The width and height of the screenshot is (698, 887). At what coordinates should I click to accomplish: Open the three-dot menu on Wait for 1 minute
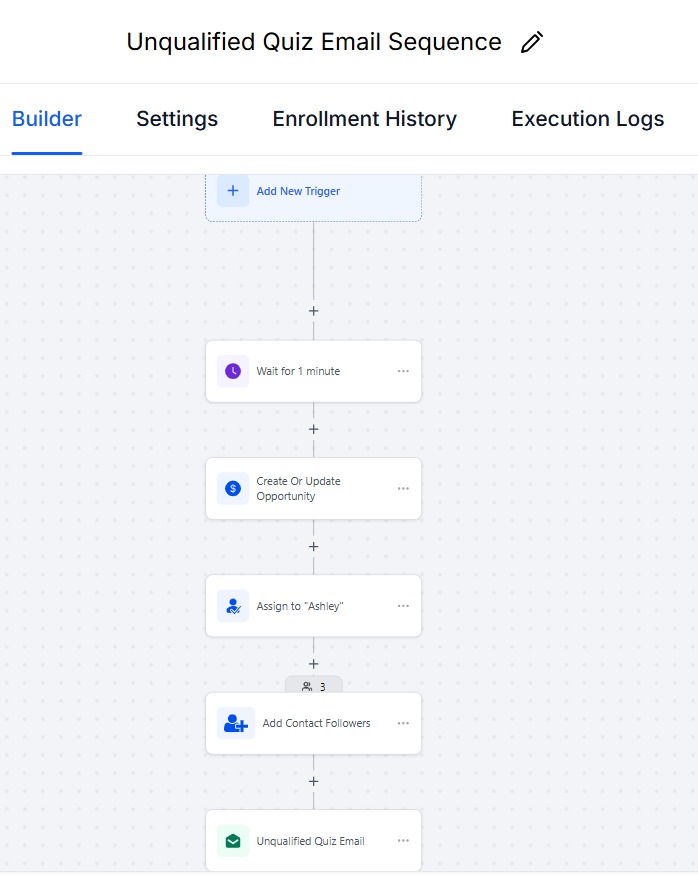pos(403,371)
